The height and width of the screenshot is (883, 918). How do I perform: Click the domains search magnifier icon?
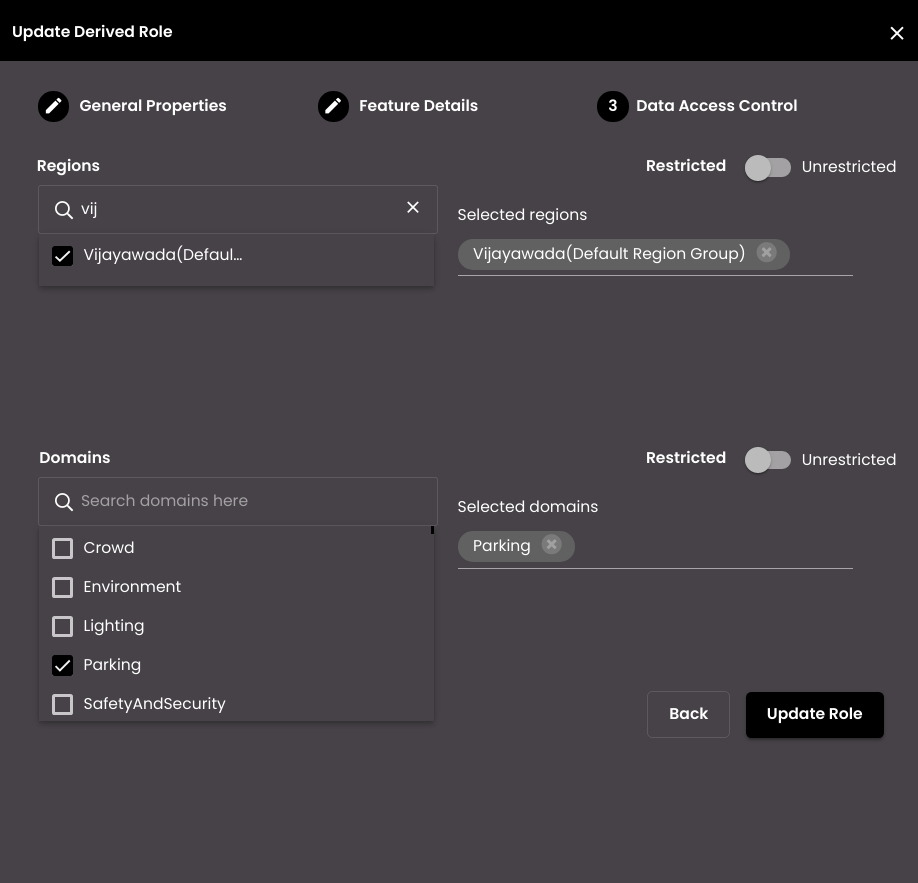[63, 502]
